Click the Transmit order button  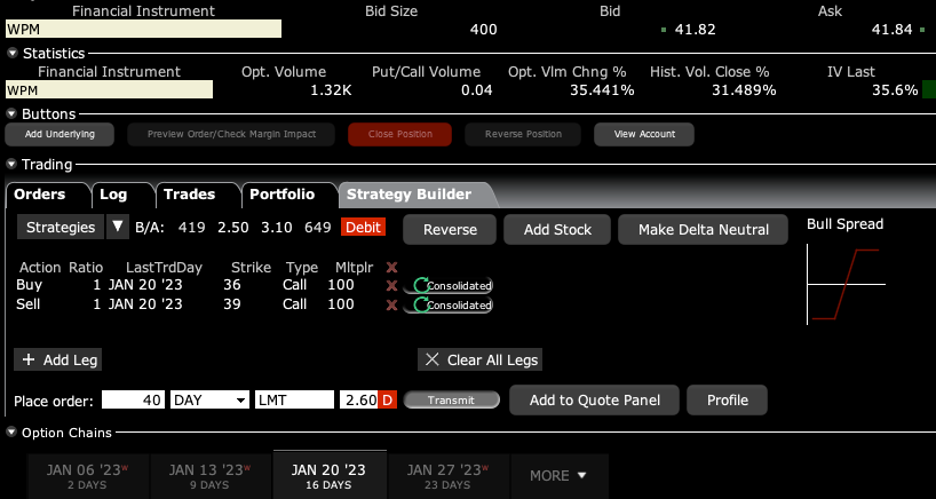click(451, 400)
